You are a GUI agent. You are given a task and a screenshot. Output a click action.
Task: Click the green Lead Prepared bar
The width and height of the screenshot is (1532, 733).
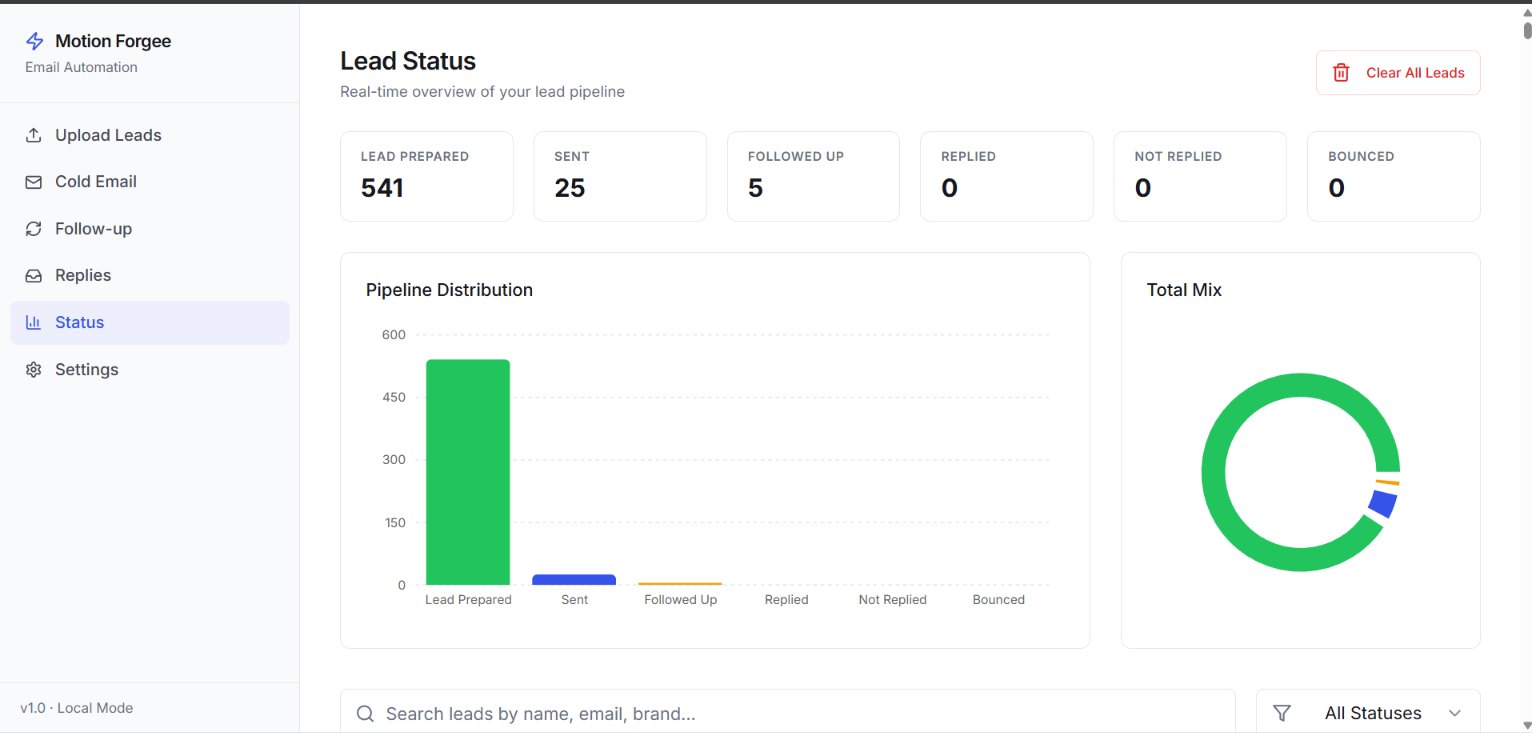click(x=468, y=472)
